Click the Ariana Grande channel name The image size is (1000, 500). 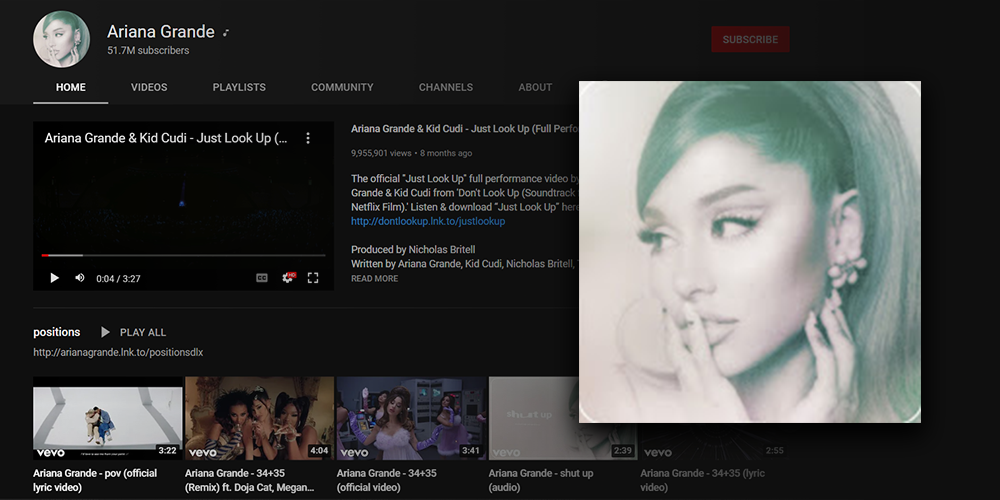(x=161, y=31)
